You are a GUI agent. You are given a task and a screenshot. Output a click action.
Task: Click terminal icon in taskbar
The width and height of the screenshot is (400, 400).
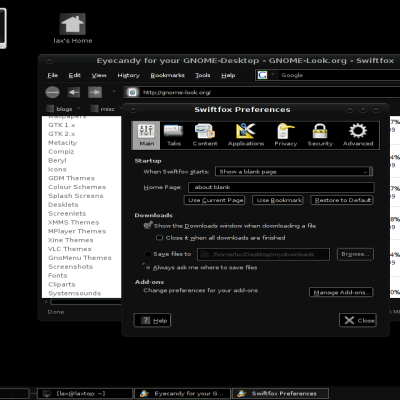click(x=47, y=394)
